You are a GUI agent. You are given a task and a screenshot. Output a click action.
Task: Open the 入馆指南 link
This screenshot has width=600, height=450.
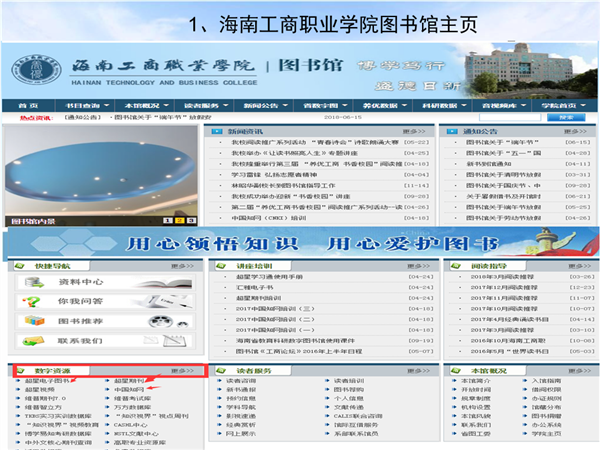coord(546,381)
